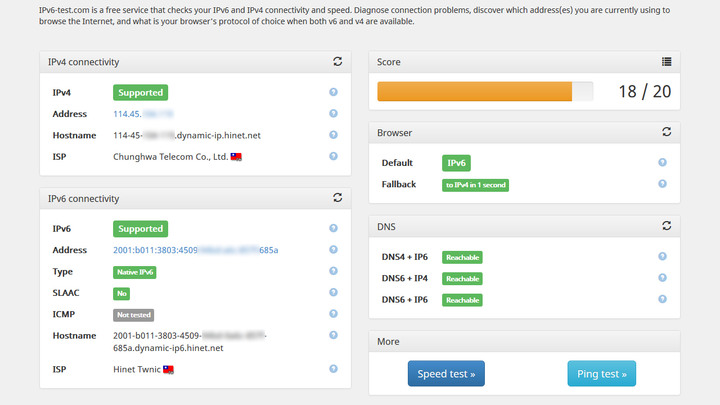This screenshot has width=720, height=405.
Task: Click help icon for IPv6 Type row
Action: click(x=333, y=271)
